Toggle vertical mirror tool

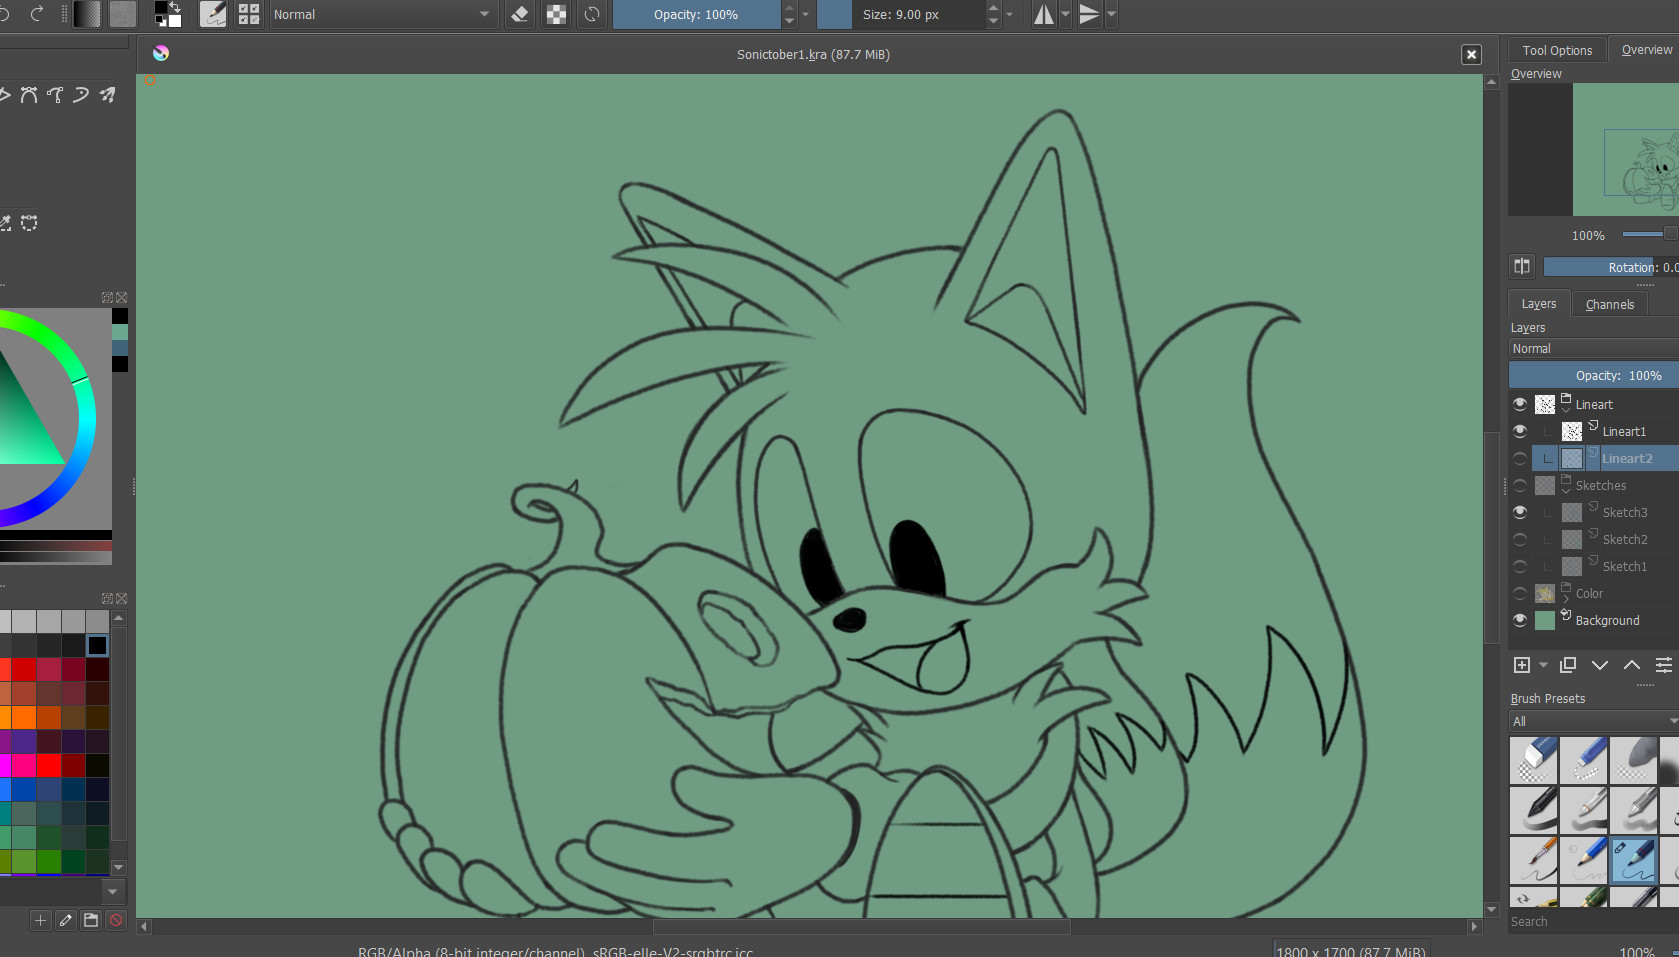pyautogui.click(x=1089, y=14)
